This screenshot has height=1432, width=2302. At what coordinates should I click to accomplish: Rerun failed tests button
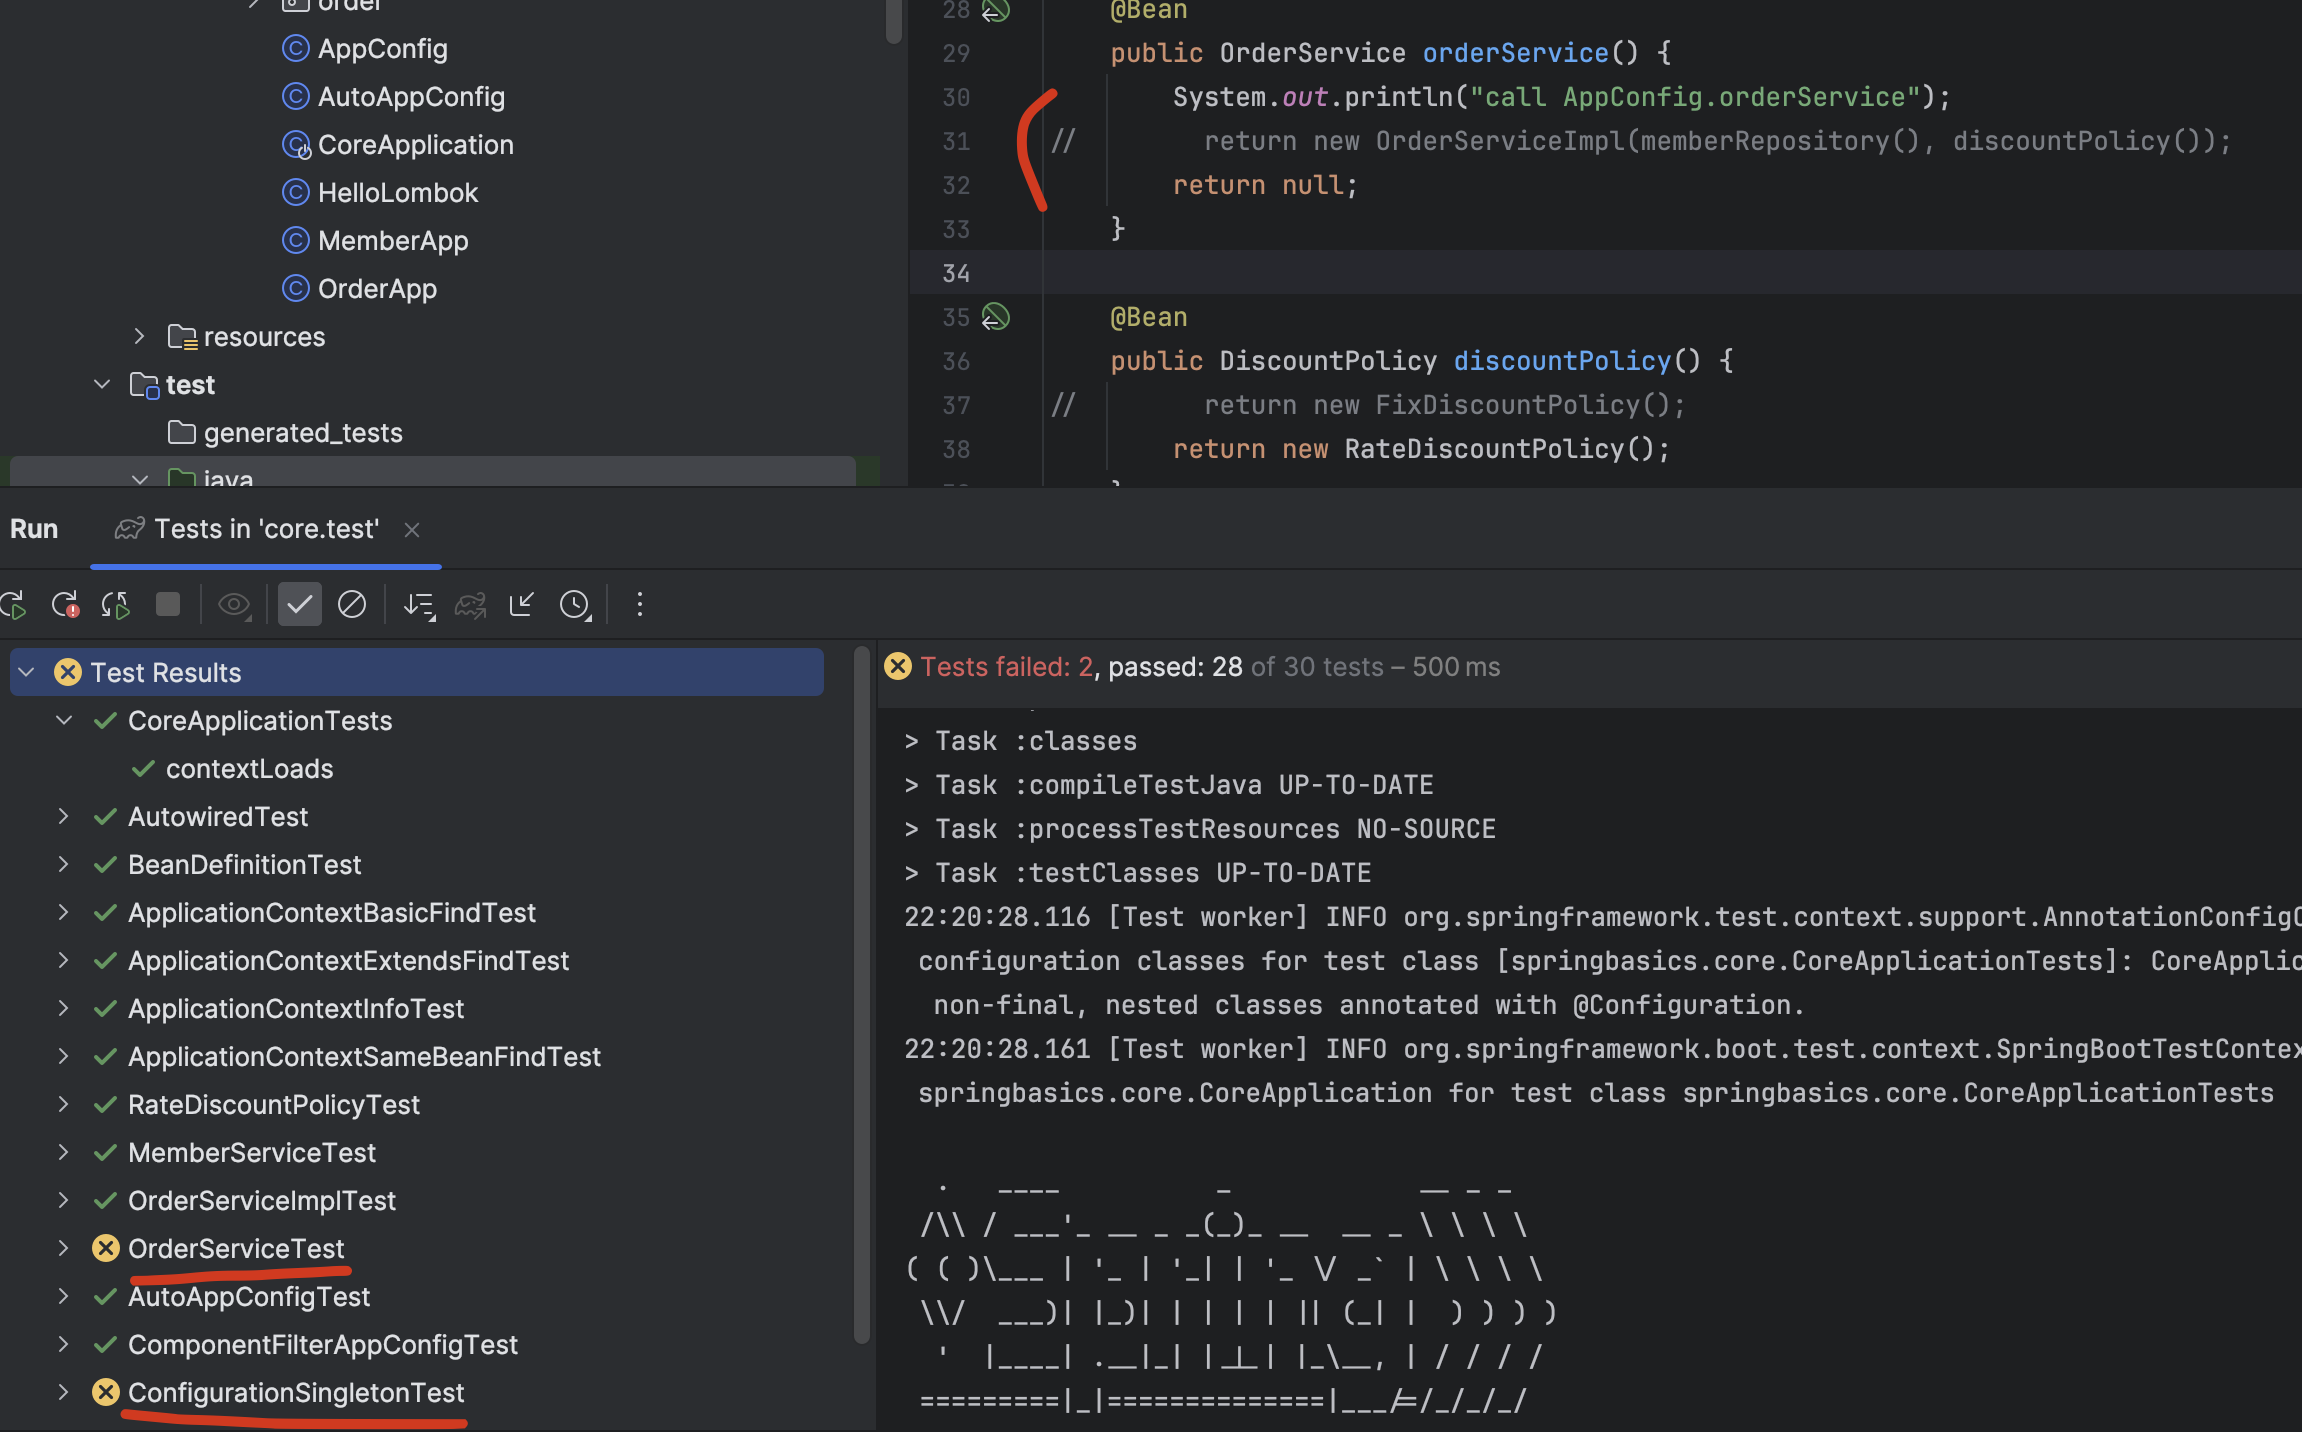tap(65, 605)
